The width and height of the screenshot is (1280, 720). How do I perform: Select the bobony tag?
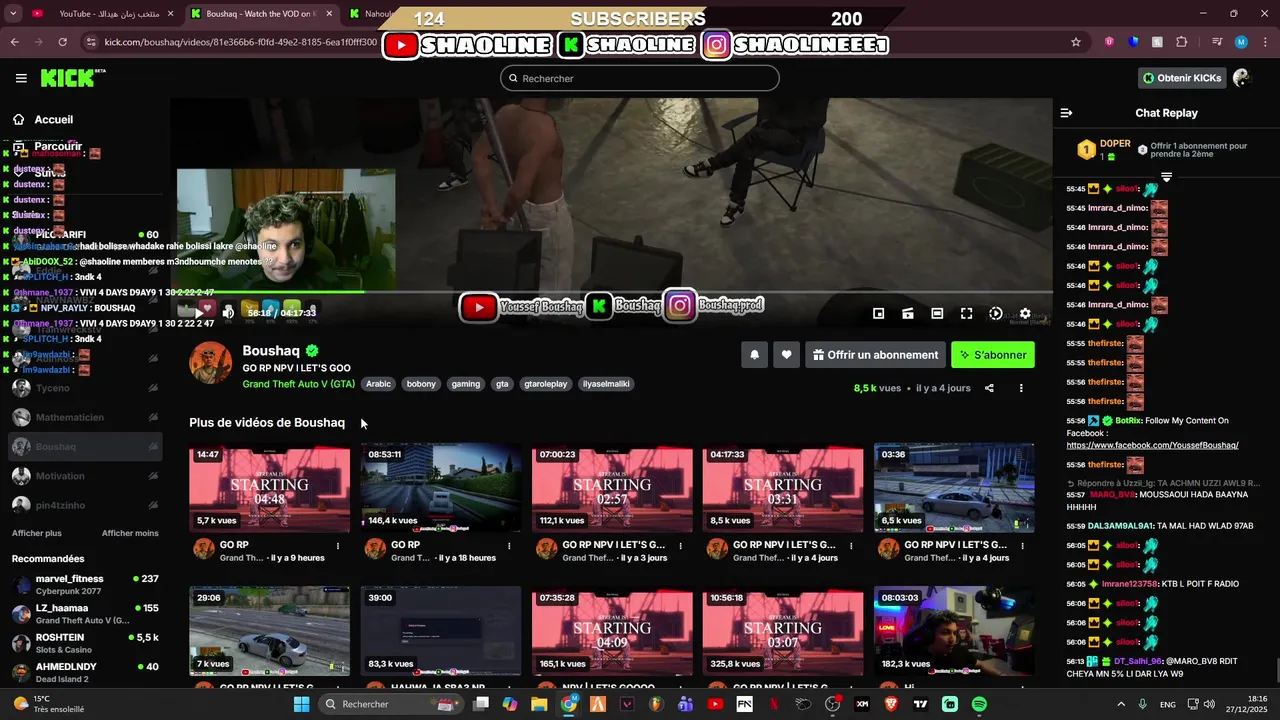(422, 384)
